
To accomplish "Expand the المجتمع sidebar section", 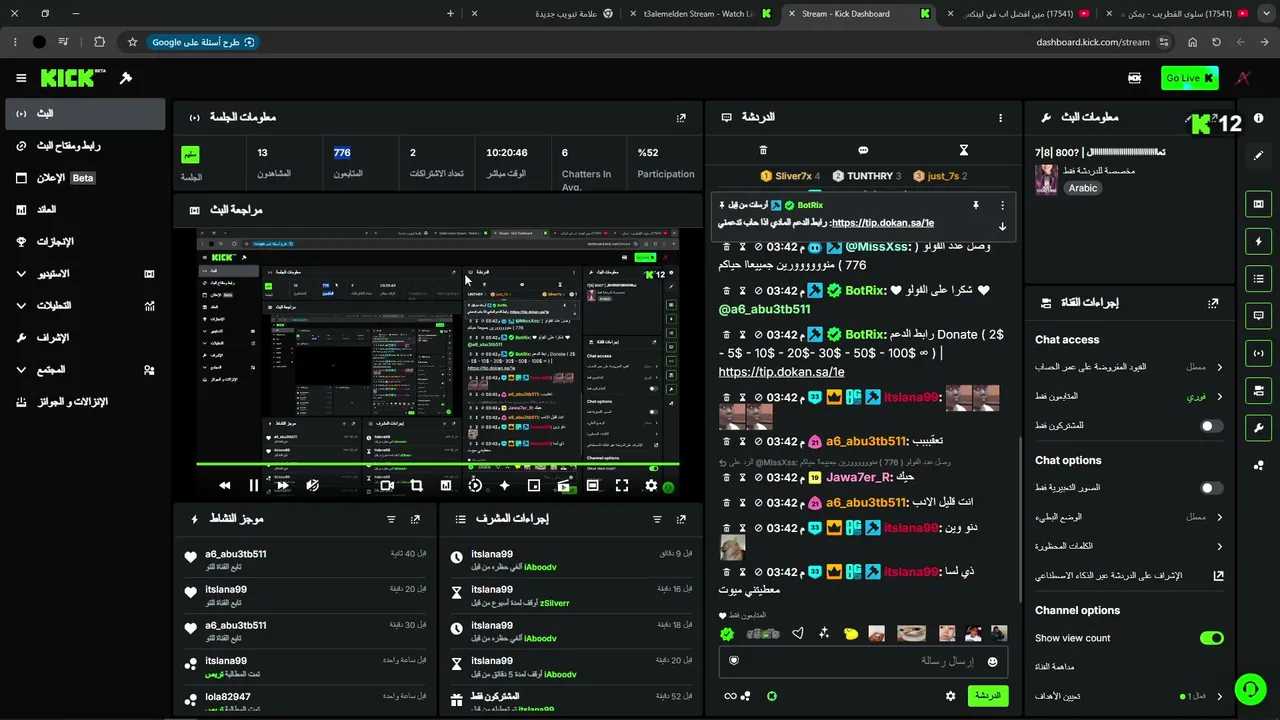I will click(x=84, y=370).
